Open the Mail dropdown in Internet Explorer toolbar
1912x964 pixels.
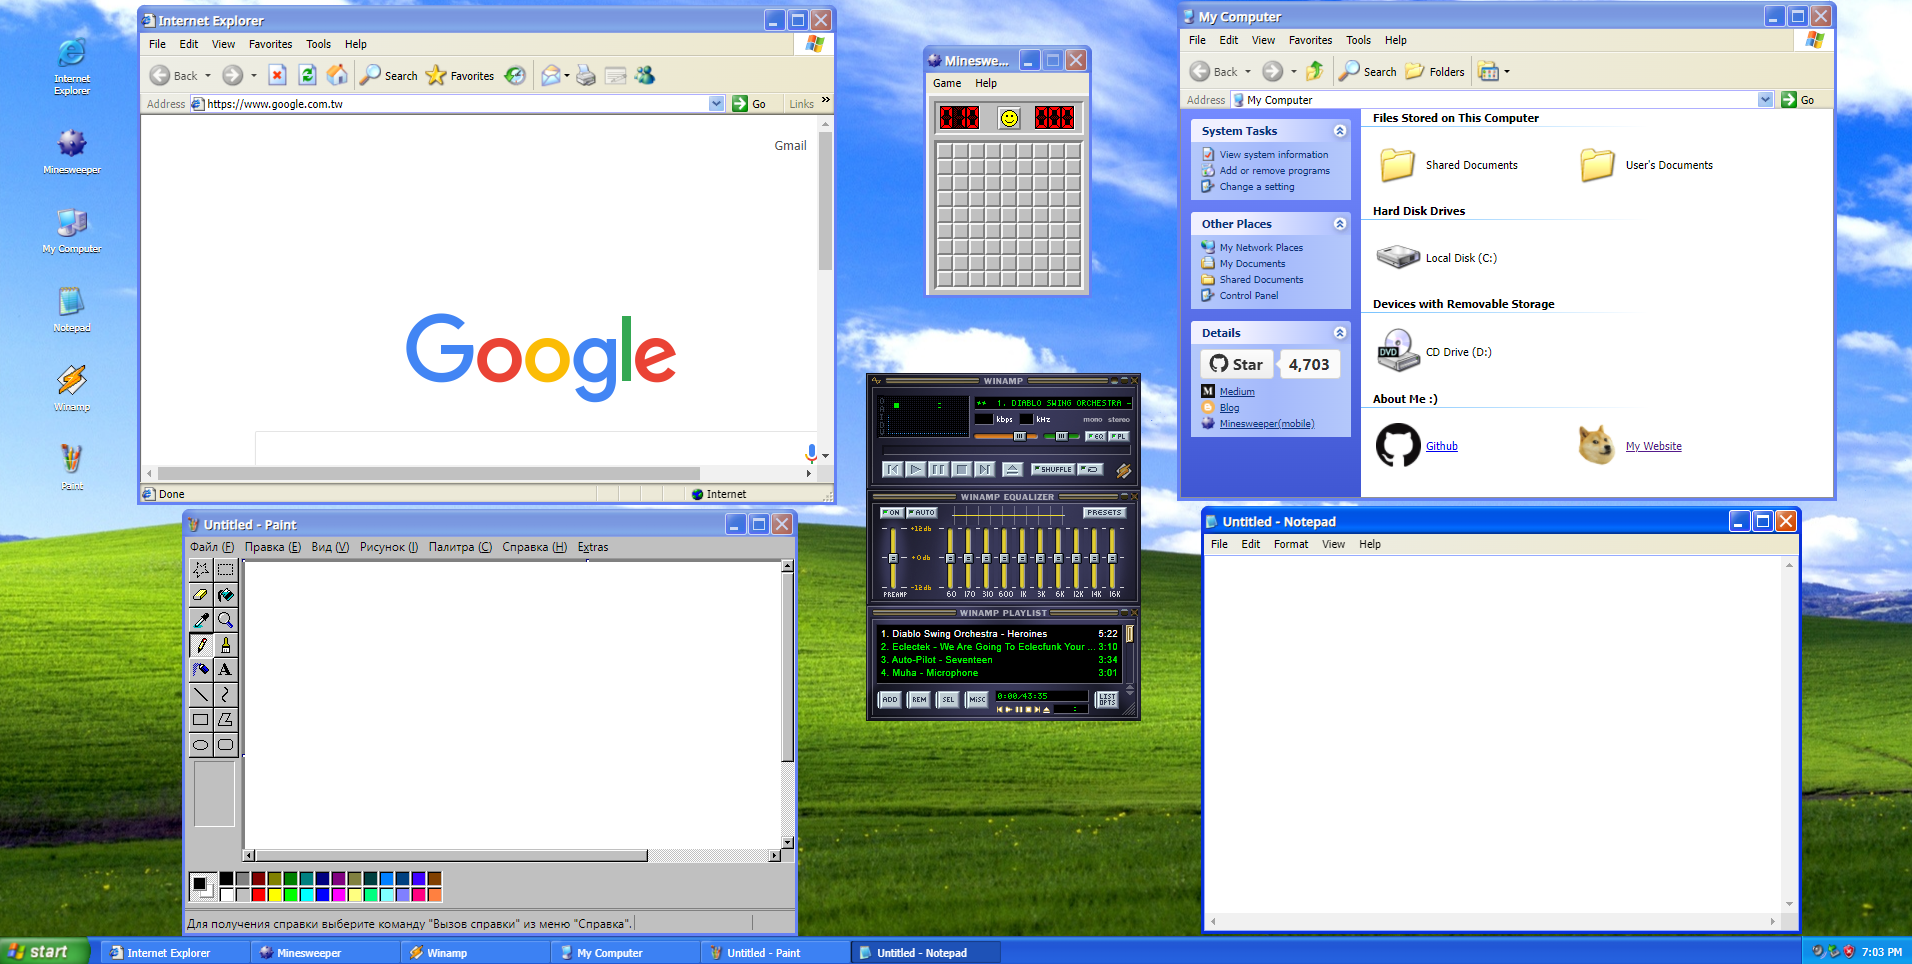[567, 75]
